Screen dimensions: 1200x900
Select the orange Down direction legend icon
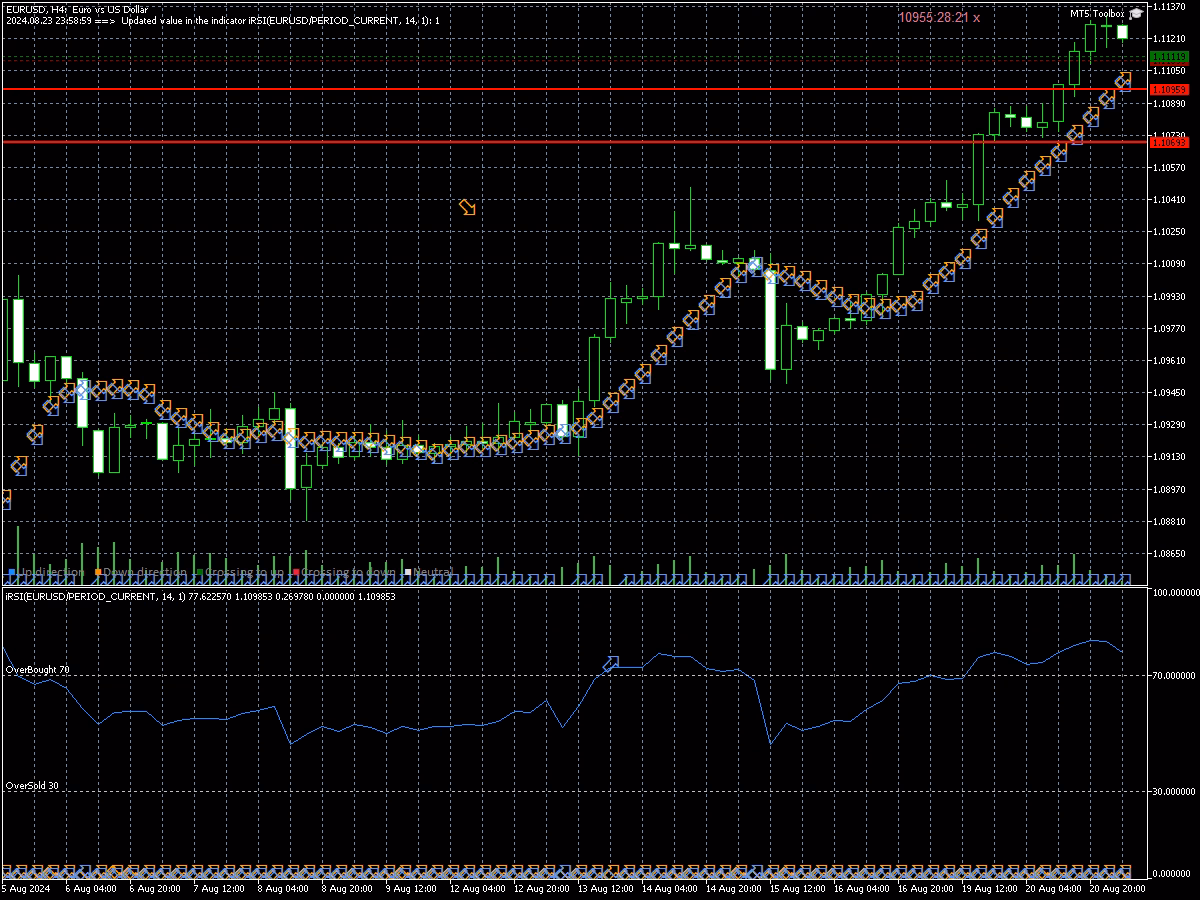(98, 571)
